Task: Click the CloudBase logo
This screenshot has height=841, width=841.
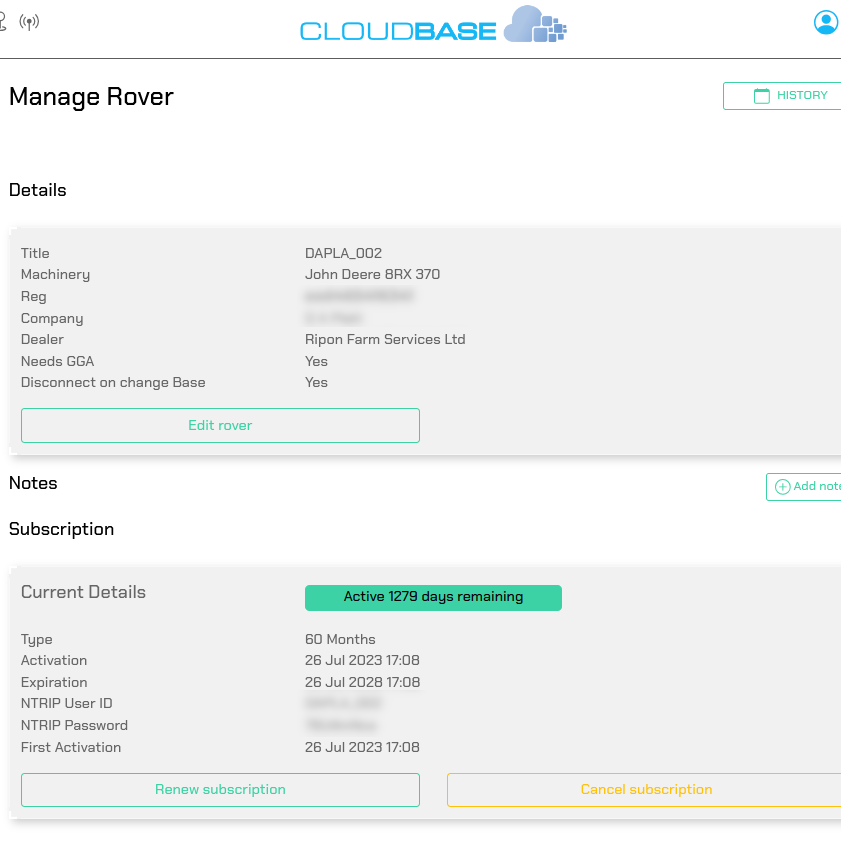Action: [433, 25]
